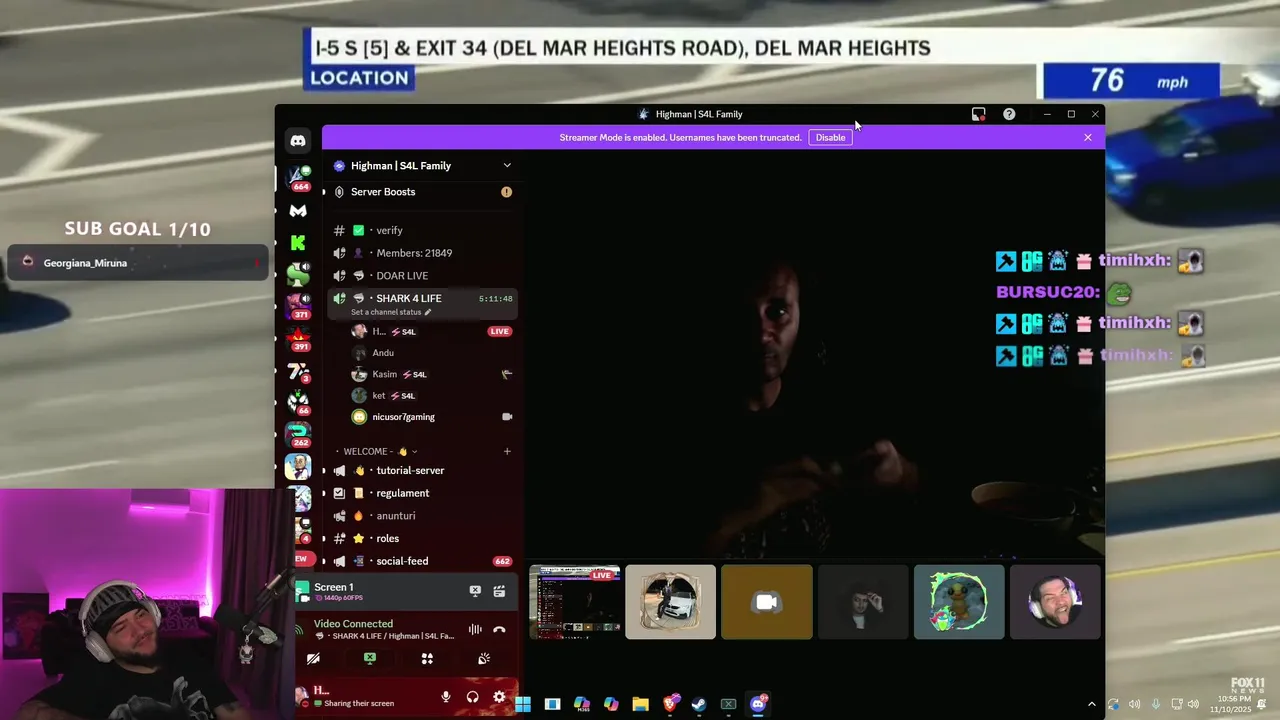Open Task View on the taskbar
The width and height of the screenshot is (1280, 720).
[x=552, y=704]
